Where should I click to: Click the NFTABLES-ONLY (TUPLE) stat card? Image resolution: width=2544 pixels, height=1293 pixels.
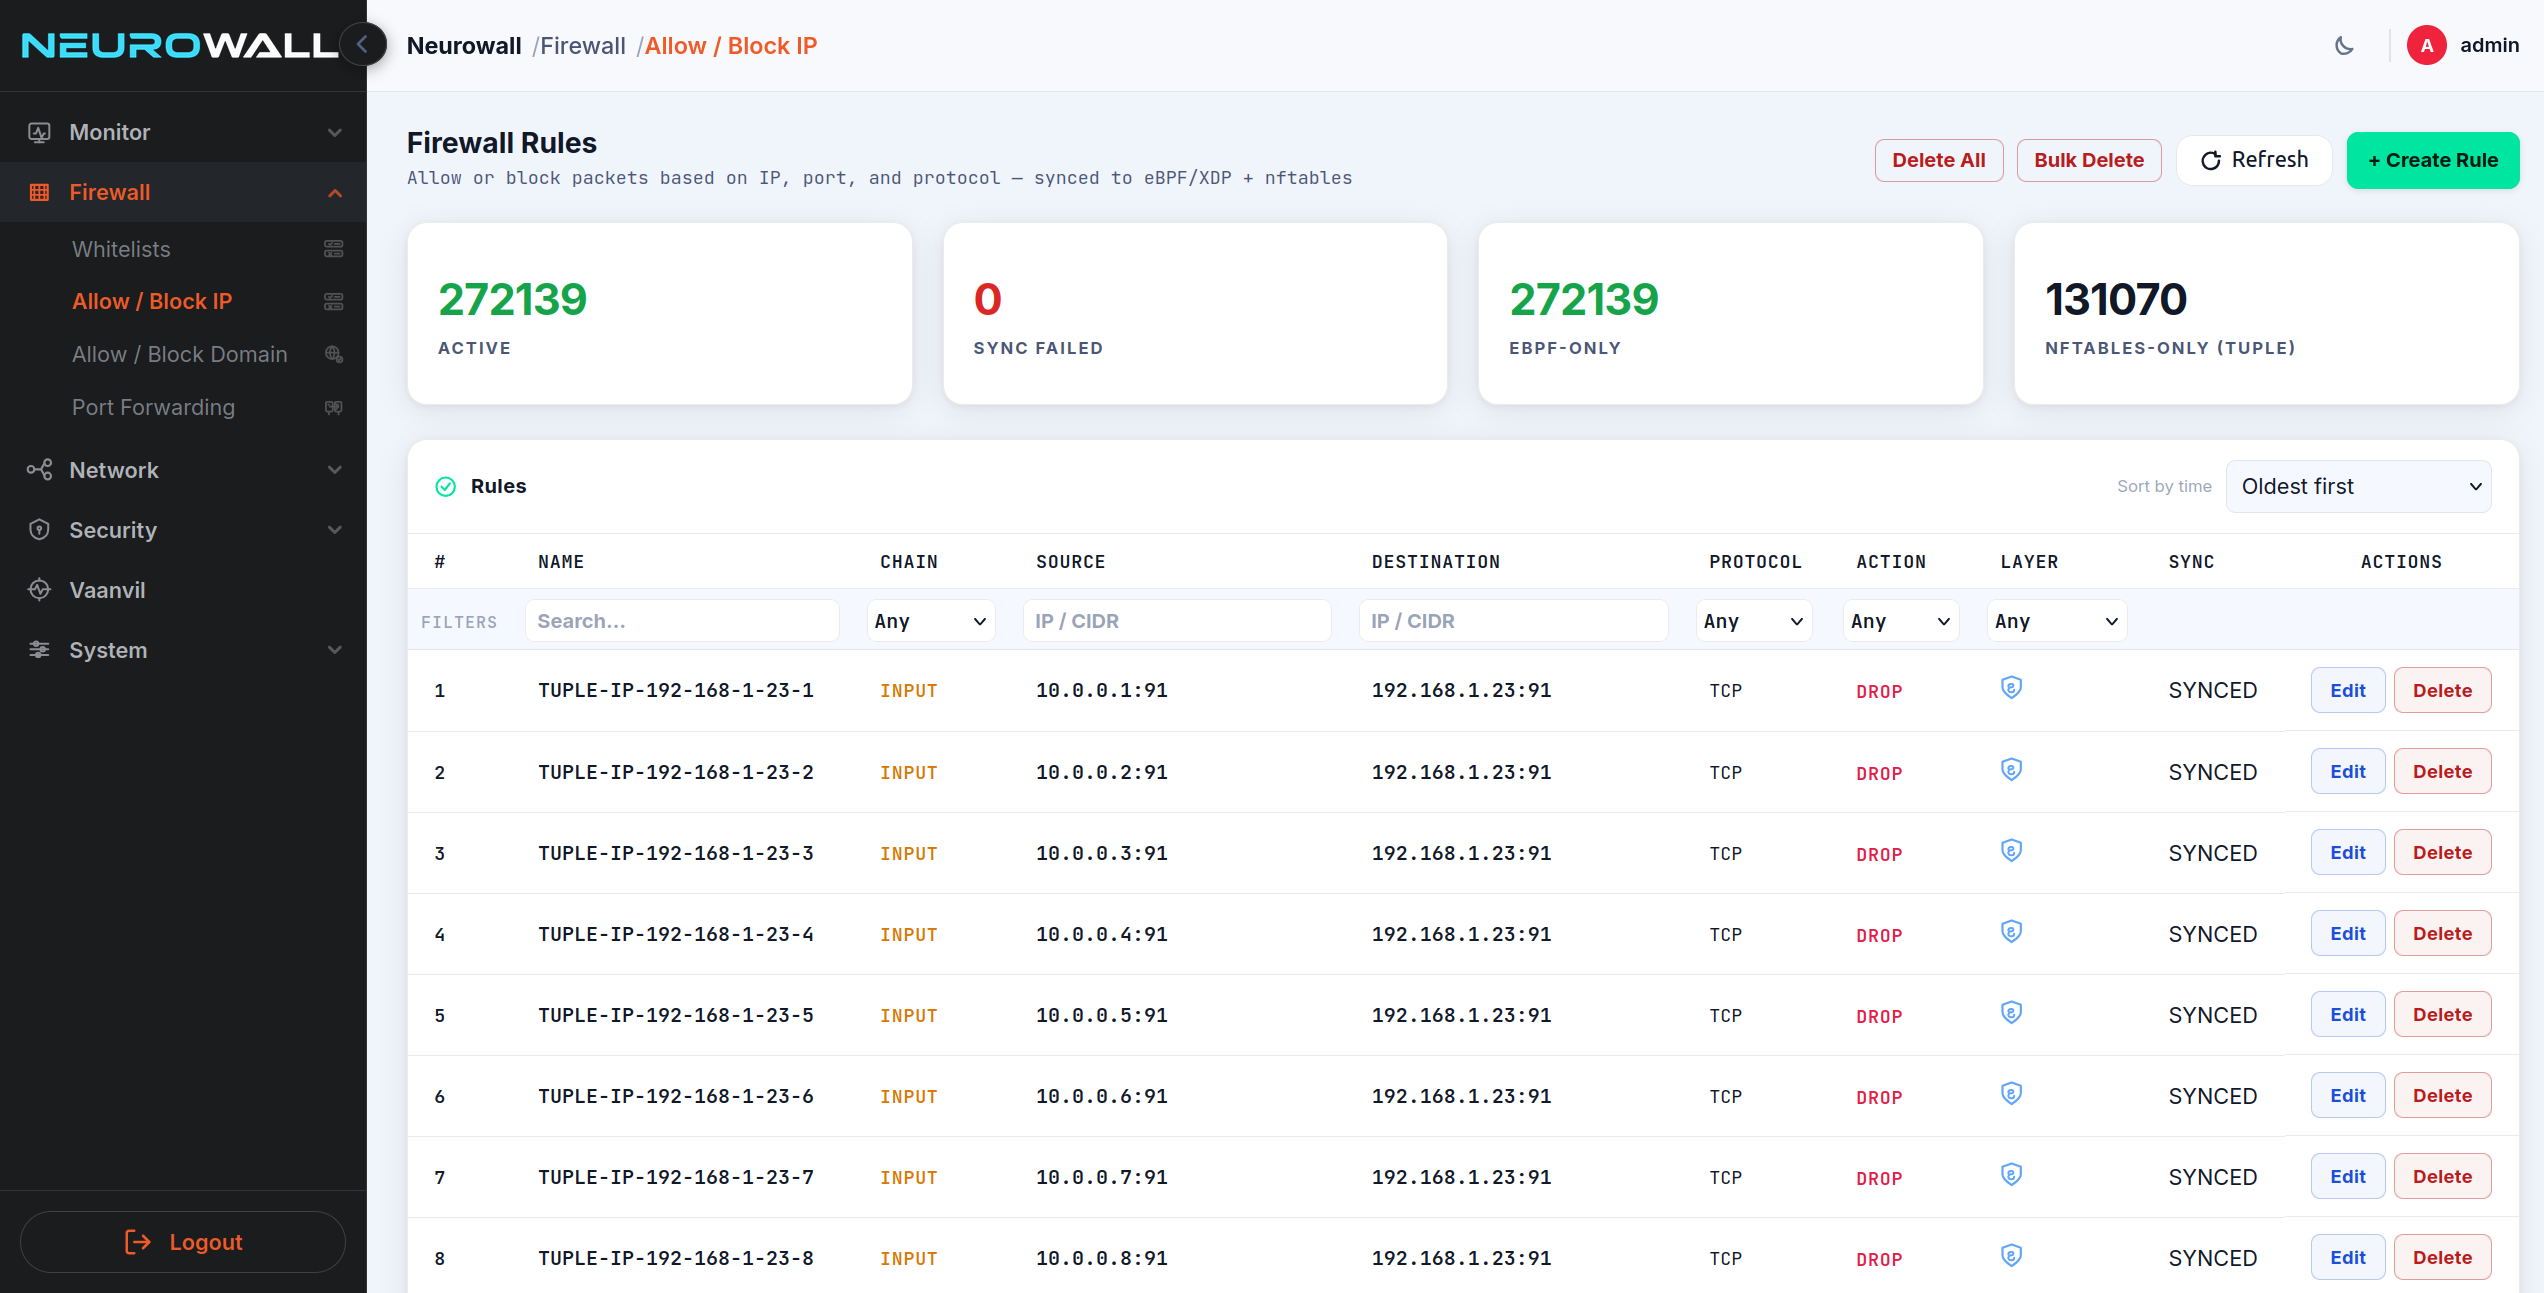(x=2266, y=314)
